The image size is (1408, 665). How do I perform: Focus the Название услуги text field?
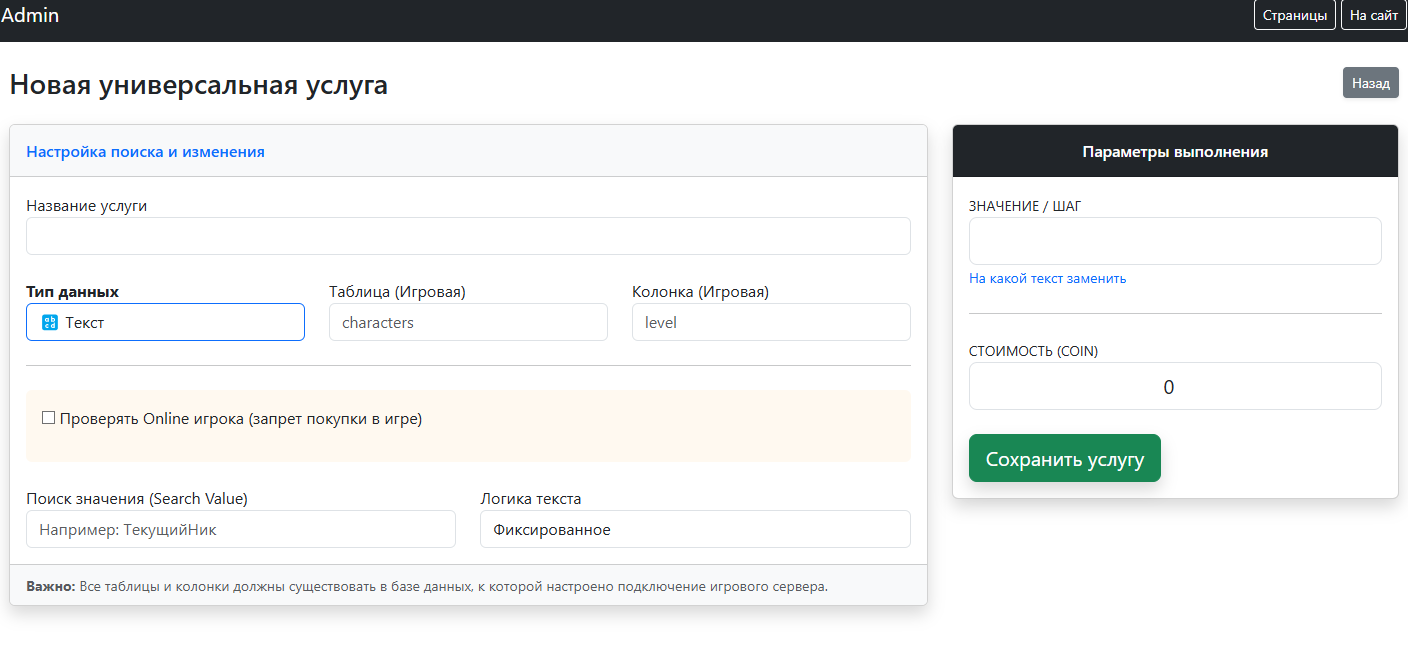click(468, 236)
